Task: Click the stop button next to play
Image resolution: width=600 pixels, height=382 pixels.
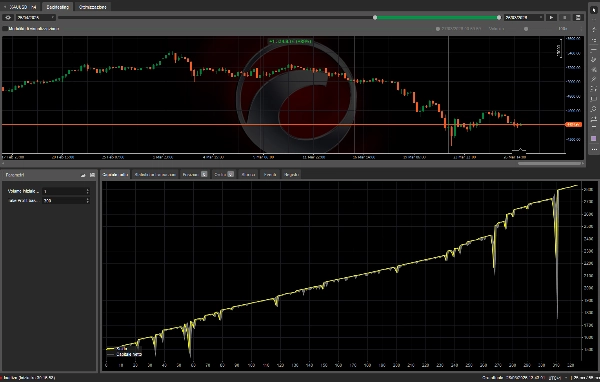Action: (x=565, y=18)
